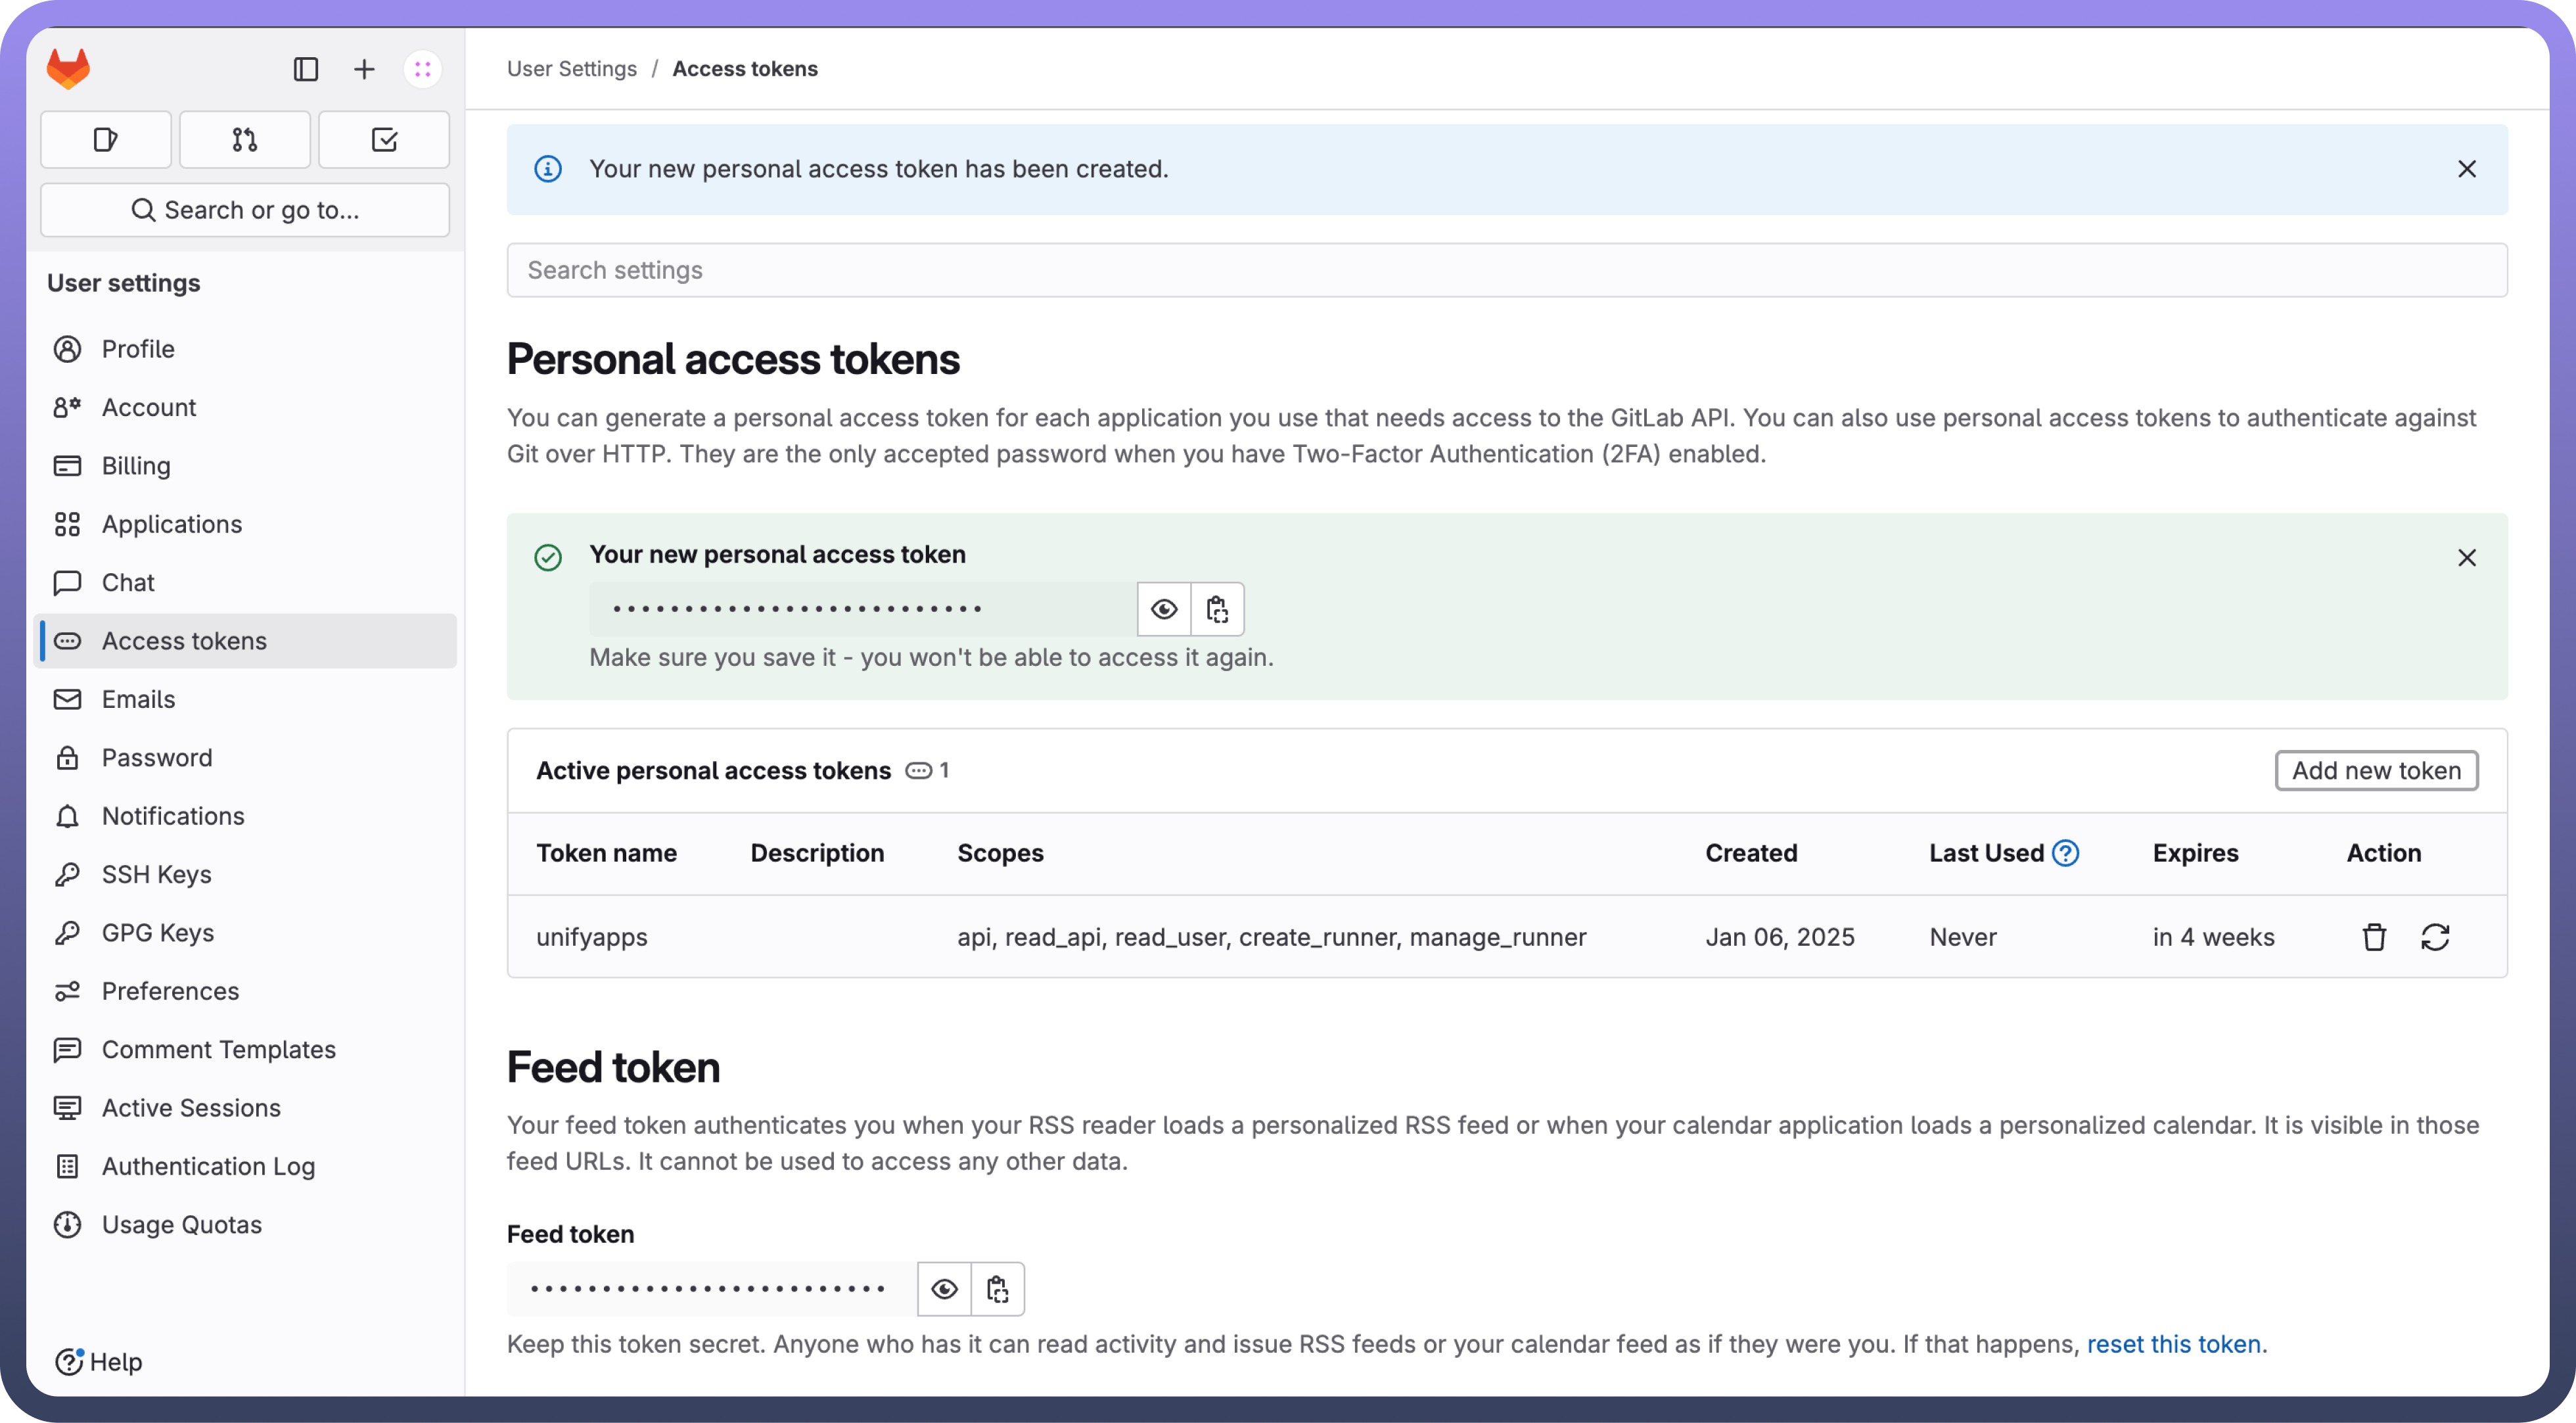
Task: Open the user avatar menu
Action: [423, 69]
